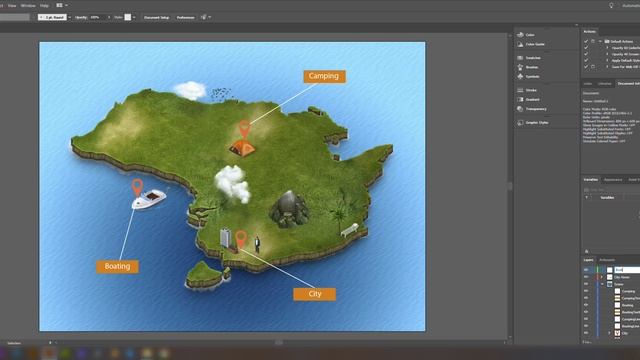Toggle the Opacity 60 action checkmark
Screen dimensions: 640x360
[586, 48]
